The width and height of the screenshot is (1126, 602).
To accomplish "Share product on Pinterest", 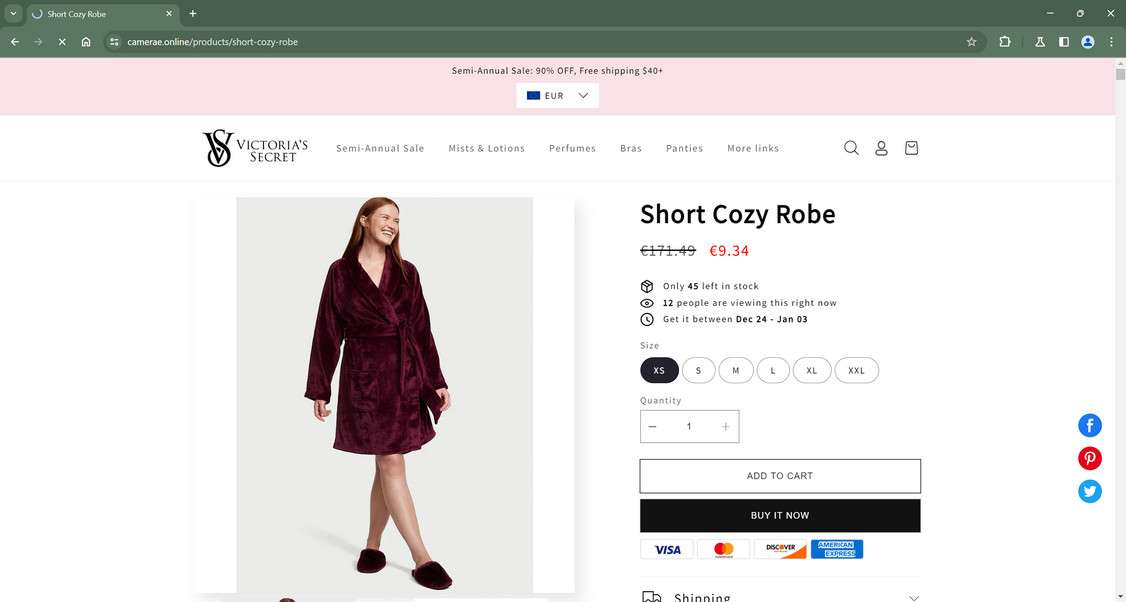I will pos(1089,458).
